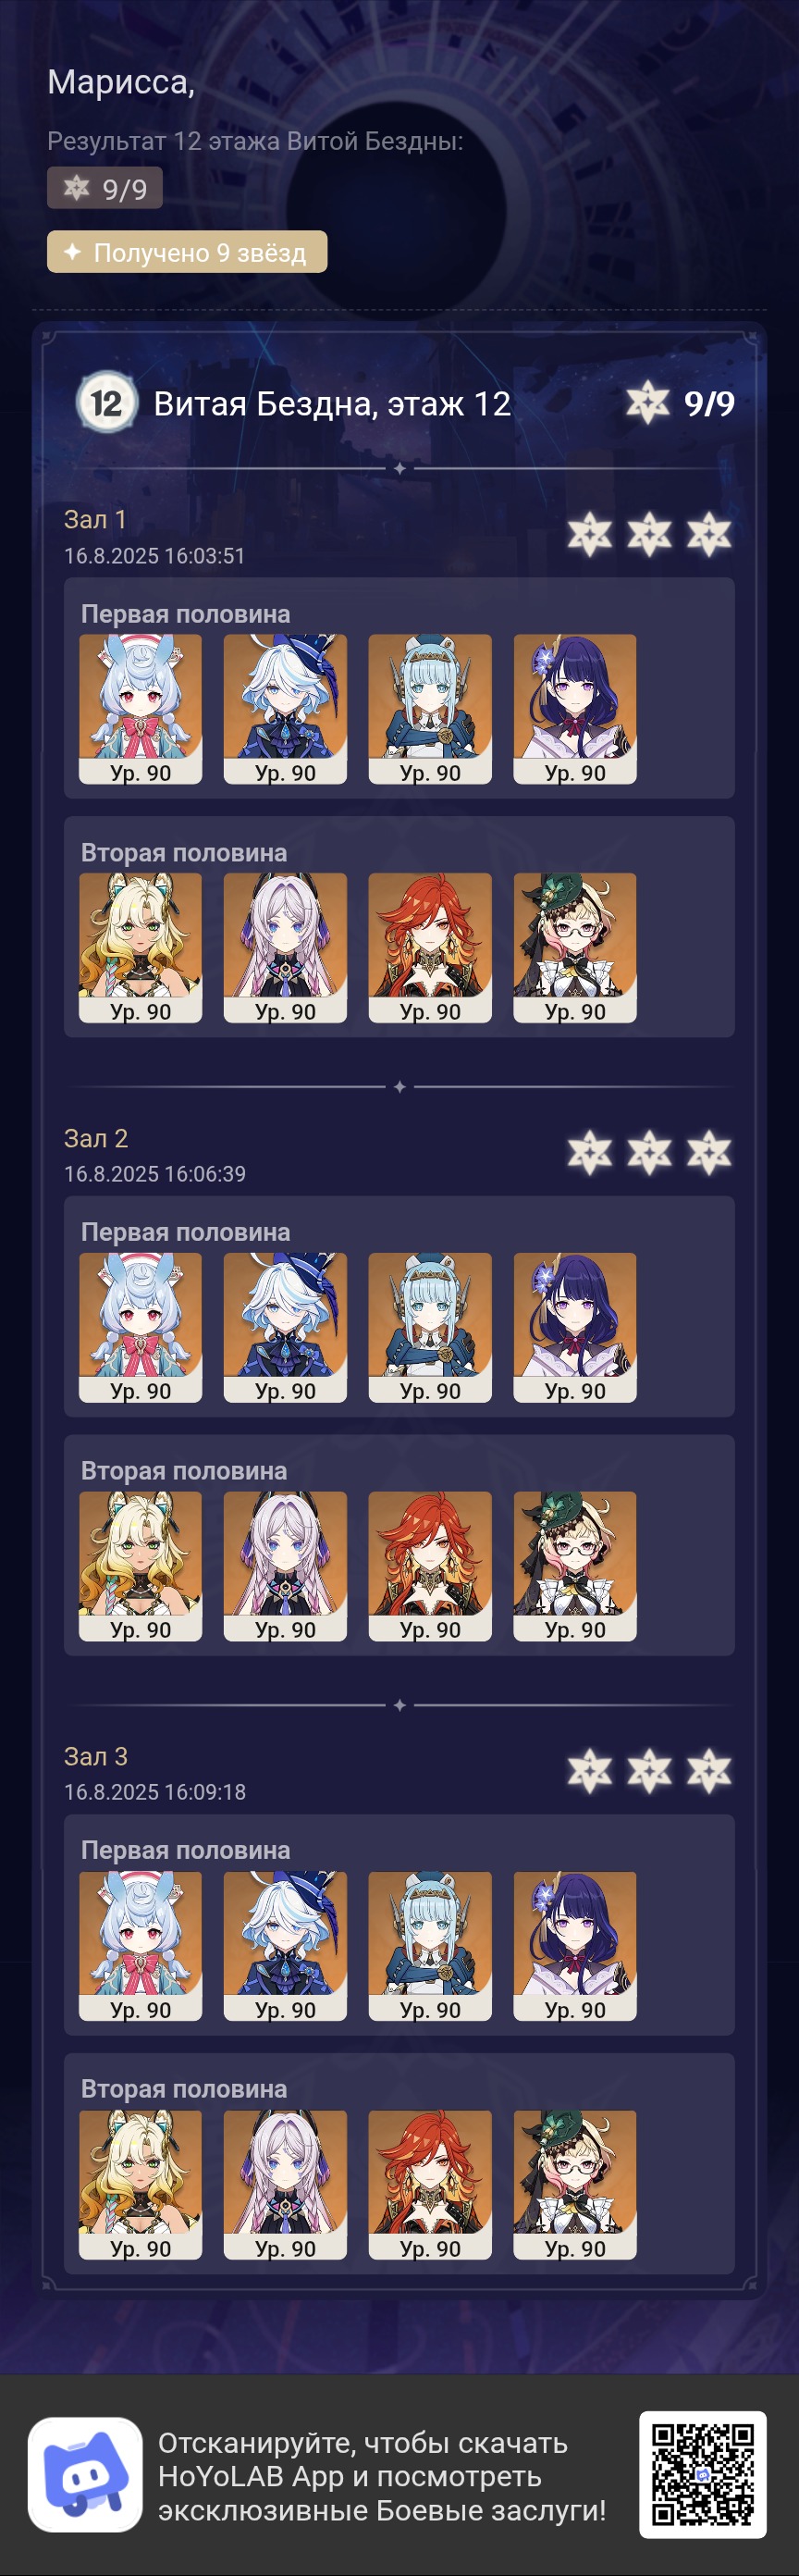Click the QR code image
The height and width of the screenshot is (2576, 799).
pyautogui.click(x=702, y=2475)
